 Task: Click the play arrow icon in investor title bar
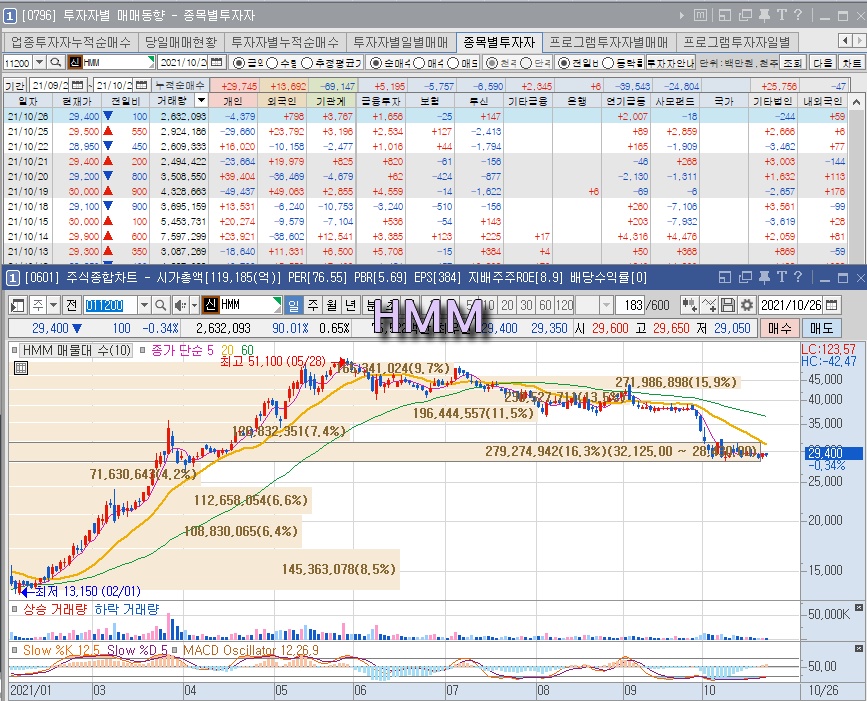pos(682,15)
